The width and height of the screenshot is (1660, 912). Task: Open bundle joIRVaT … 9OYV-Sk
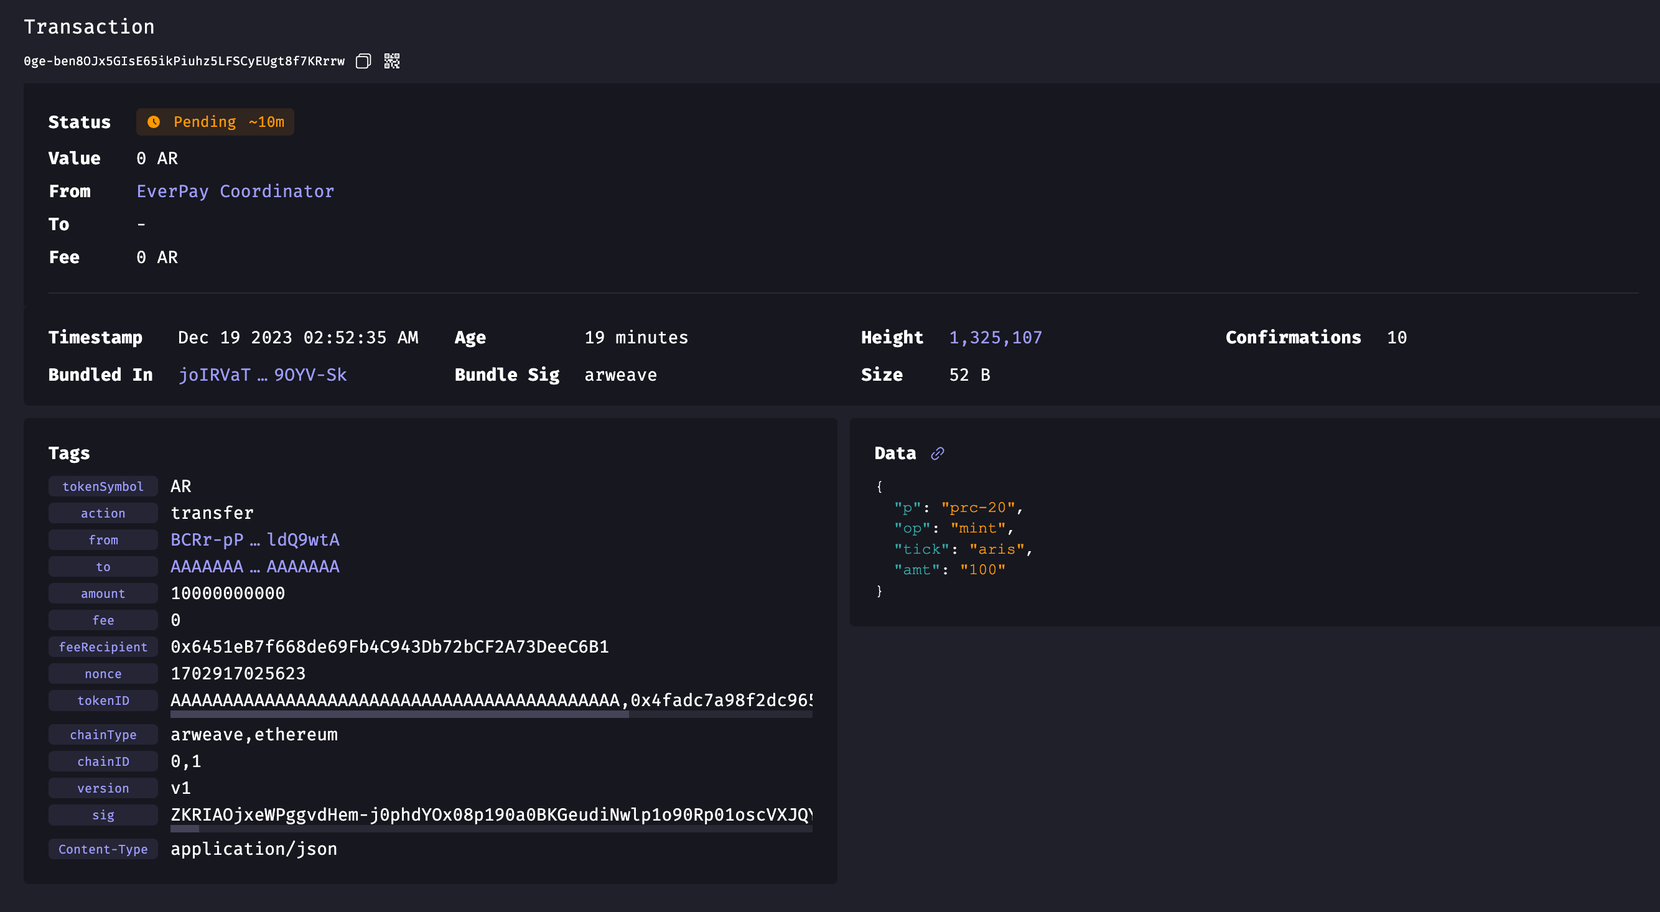click(262, 374)
